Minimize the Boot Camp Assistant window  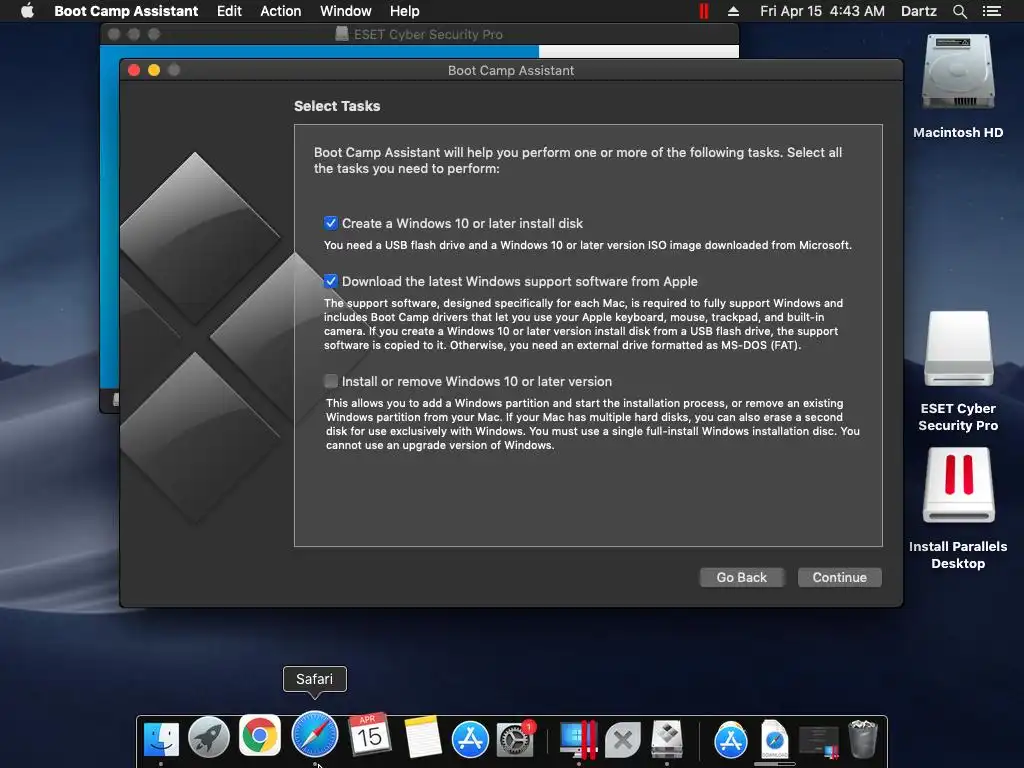(154, 71)
